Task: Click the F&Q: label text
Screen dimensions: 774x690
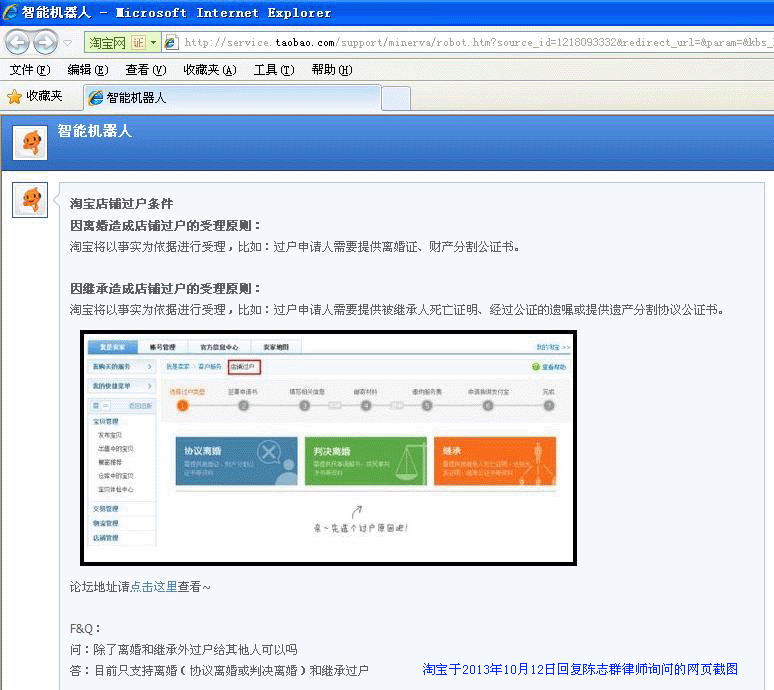Action: pyautogui.click(x=85, y=629)
